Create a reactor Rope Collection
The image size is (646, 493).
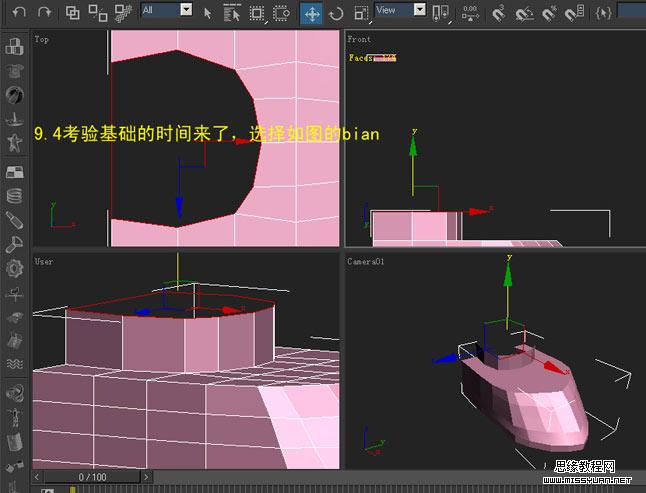(14, 119)
